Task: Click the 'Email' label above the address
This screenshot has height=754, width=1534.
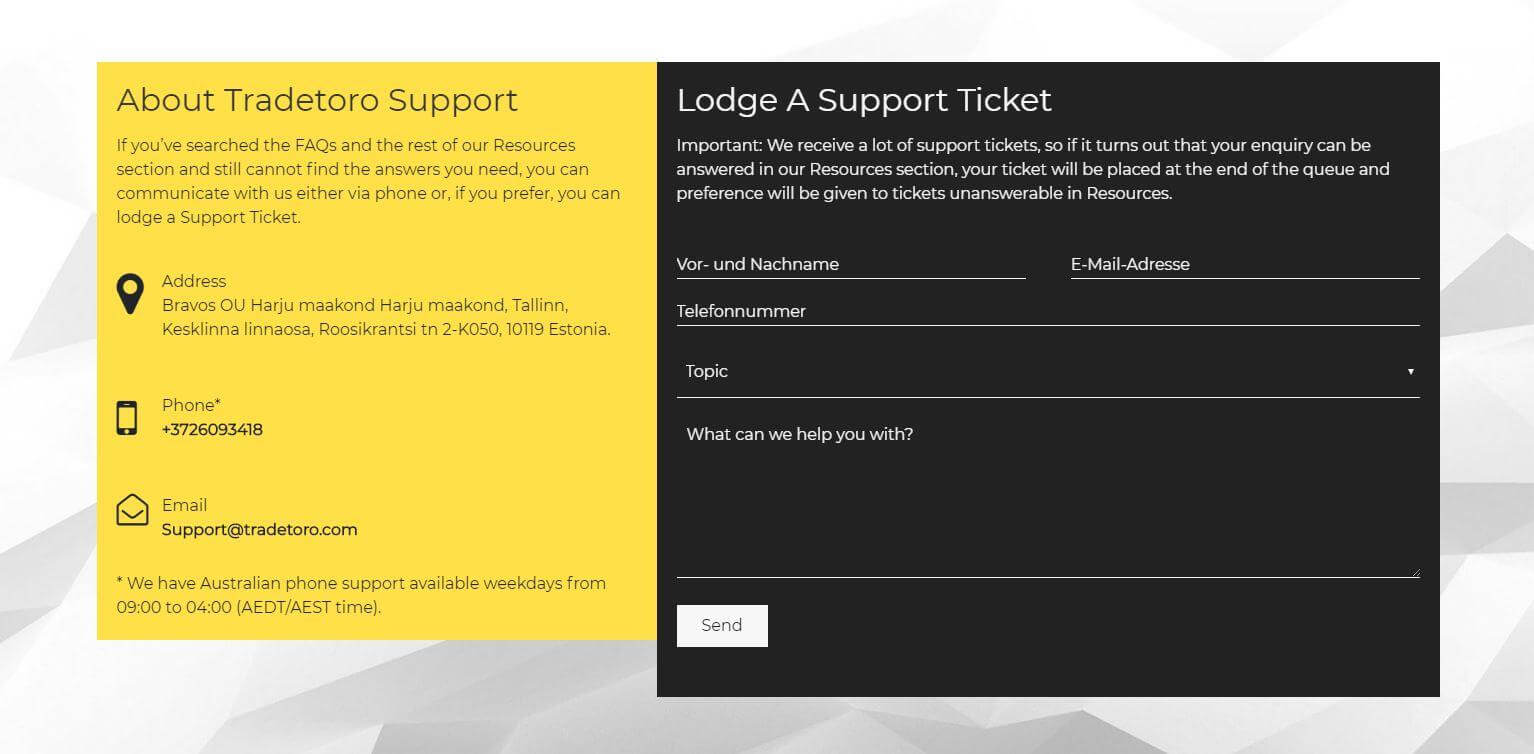Action: coord(185,505)
